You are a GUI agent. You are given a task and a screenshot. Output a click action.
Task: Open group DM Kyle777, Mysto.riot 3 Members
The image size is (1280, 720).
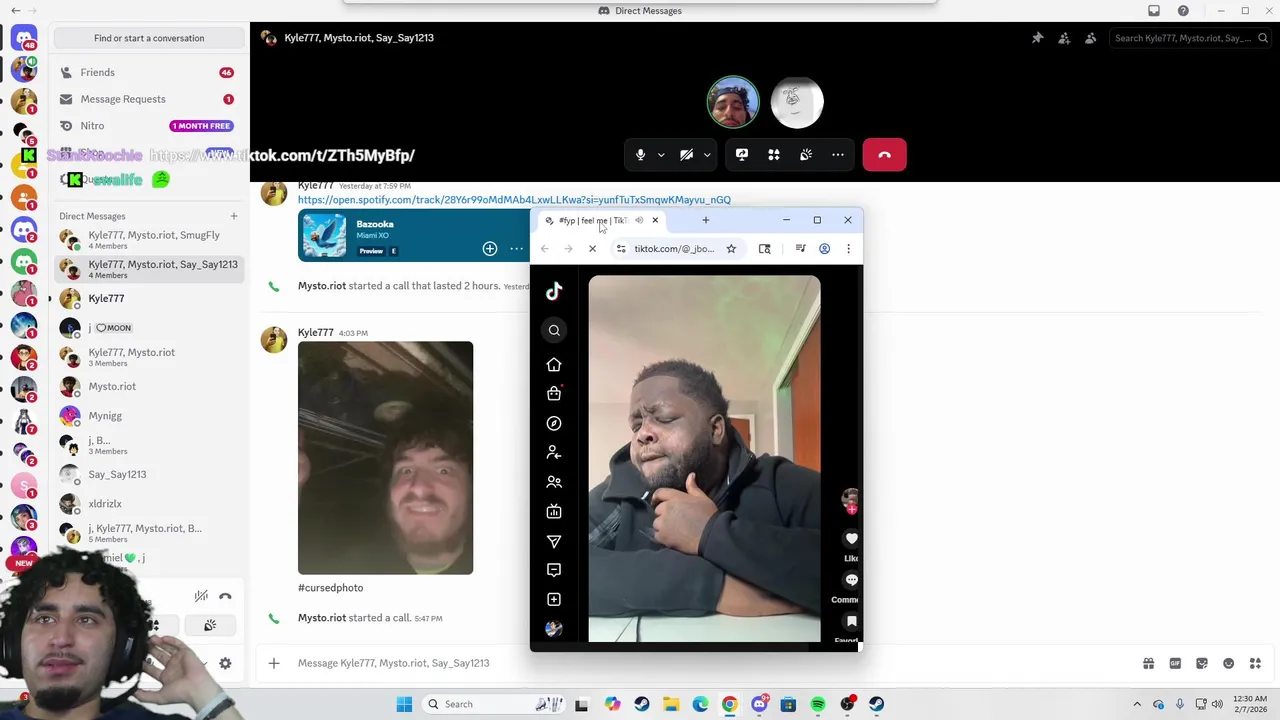point(149,357)
